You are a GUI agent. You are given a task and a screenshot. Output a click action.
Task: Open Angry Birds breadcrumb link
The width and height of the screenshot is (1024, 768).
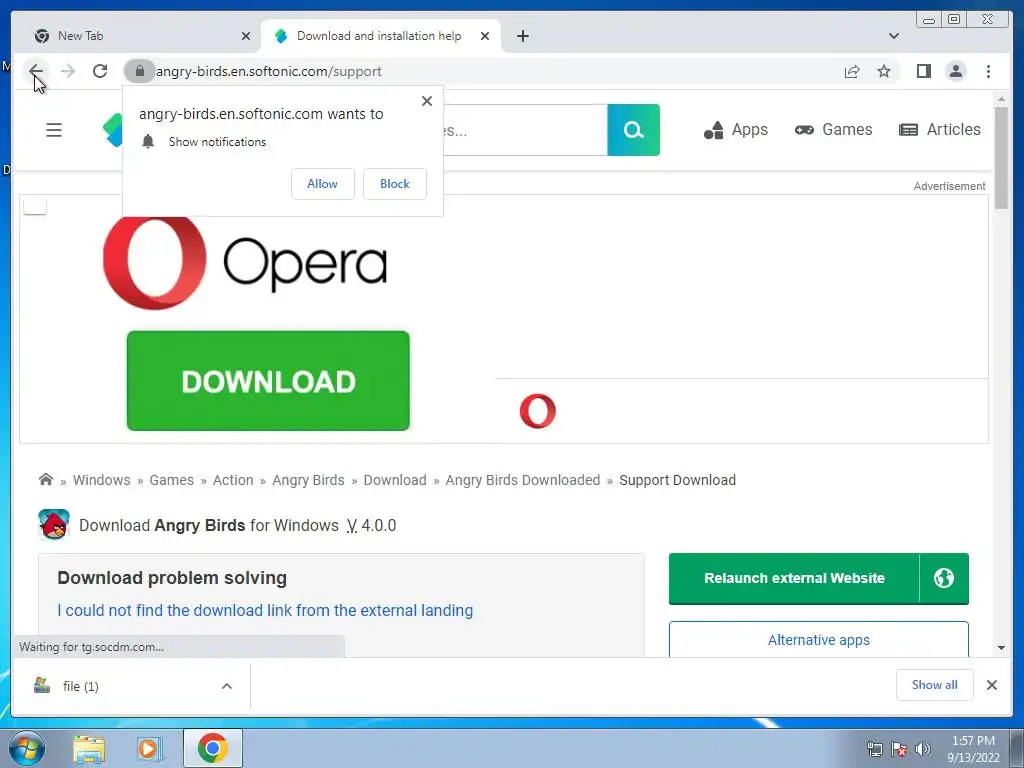pos(308,480)
